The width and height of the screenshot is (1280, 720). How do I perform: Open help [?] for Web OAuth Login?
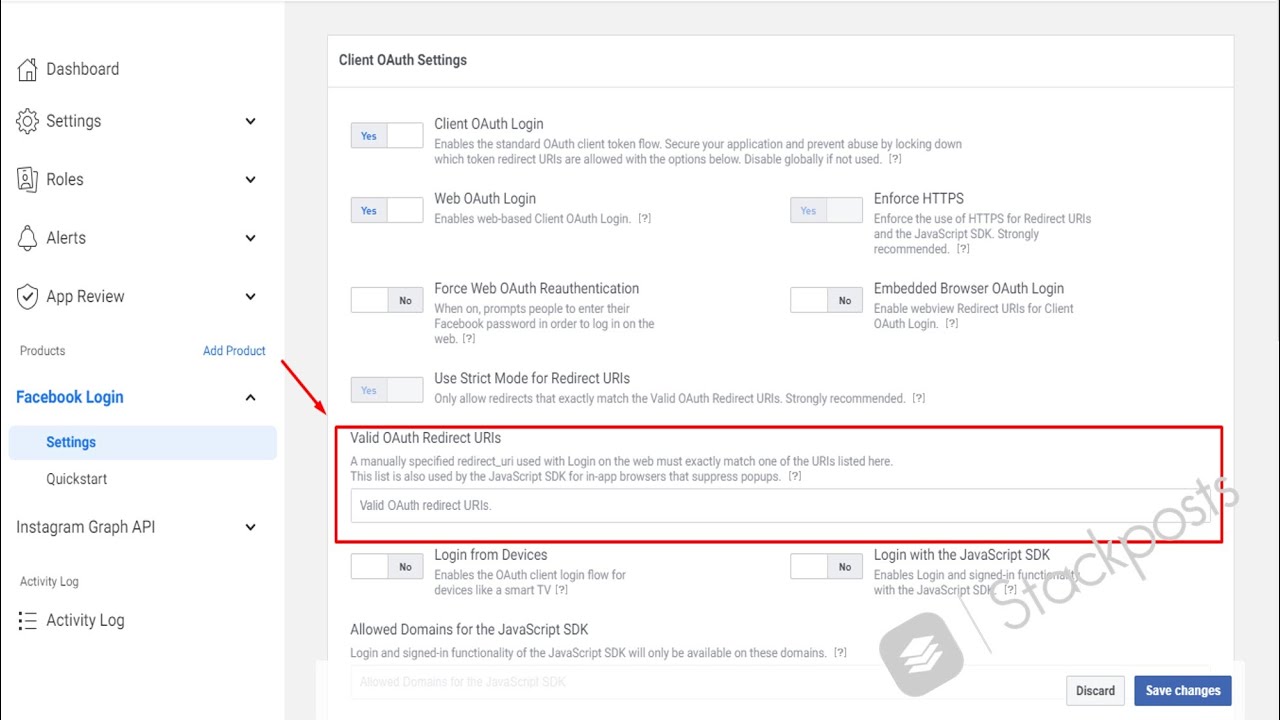(644, 219)
